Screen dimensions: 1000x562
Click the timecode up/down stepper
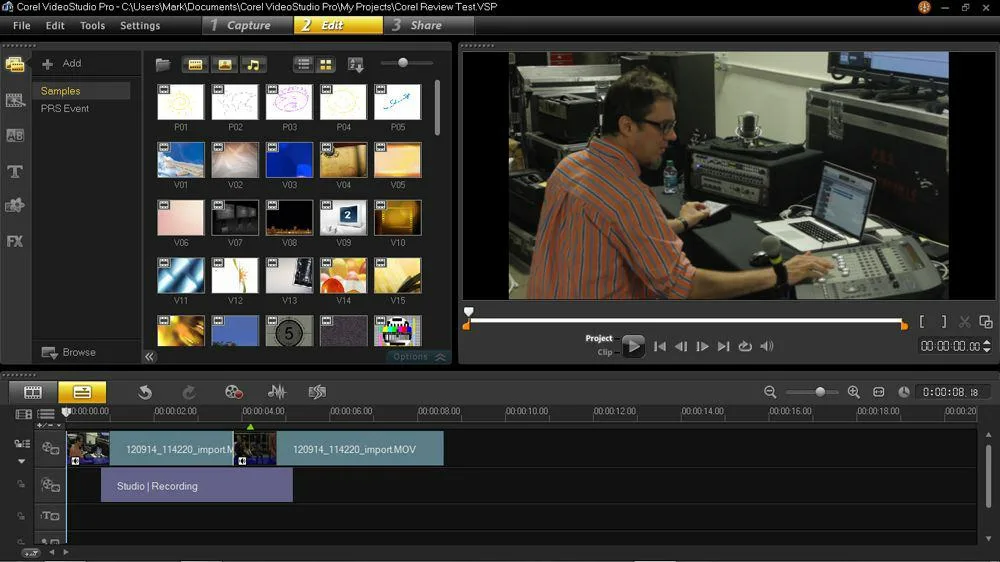click(987, 346)
